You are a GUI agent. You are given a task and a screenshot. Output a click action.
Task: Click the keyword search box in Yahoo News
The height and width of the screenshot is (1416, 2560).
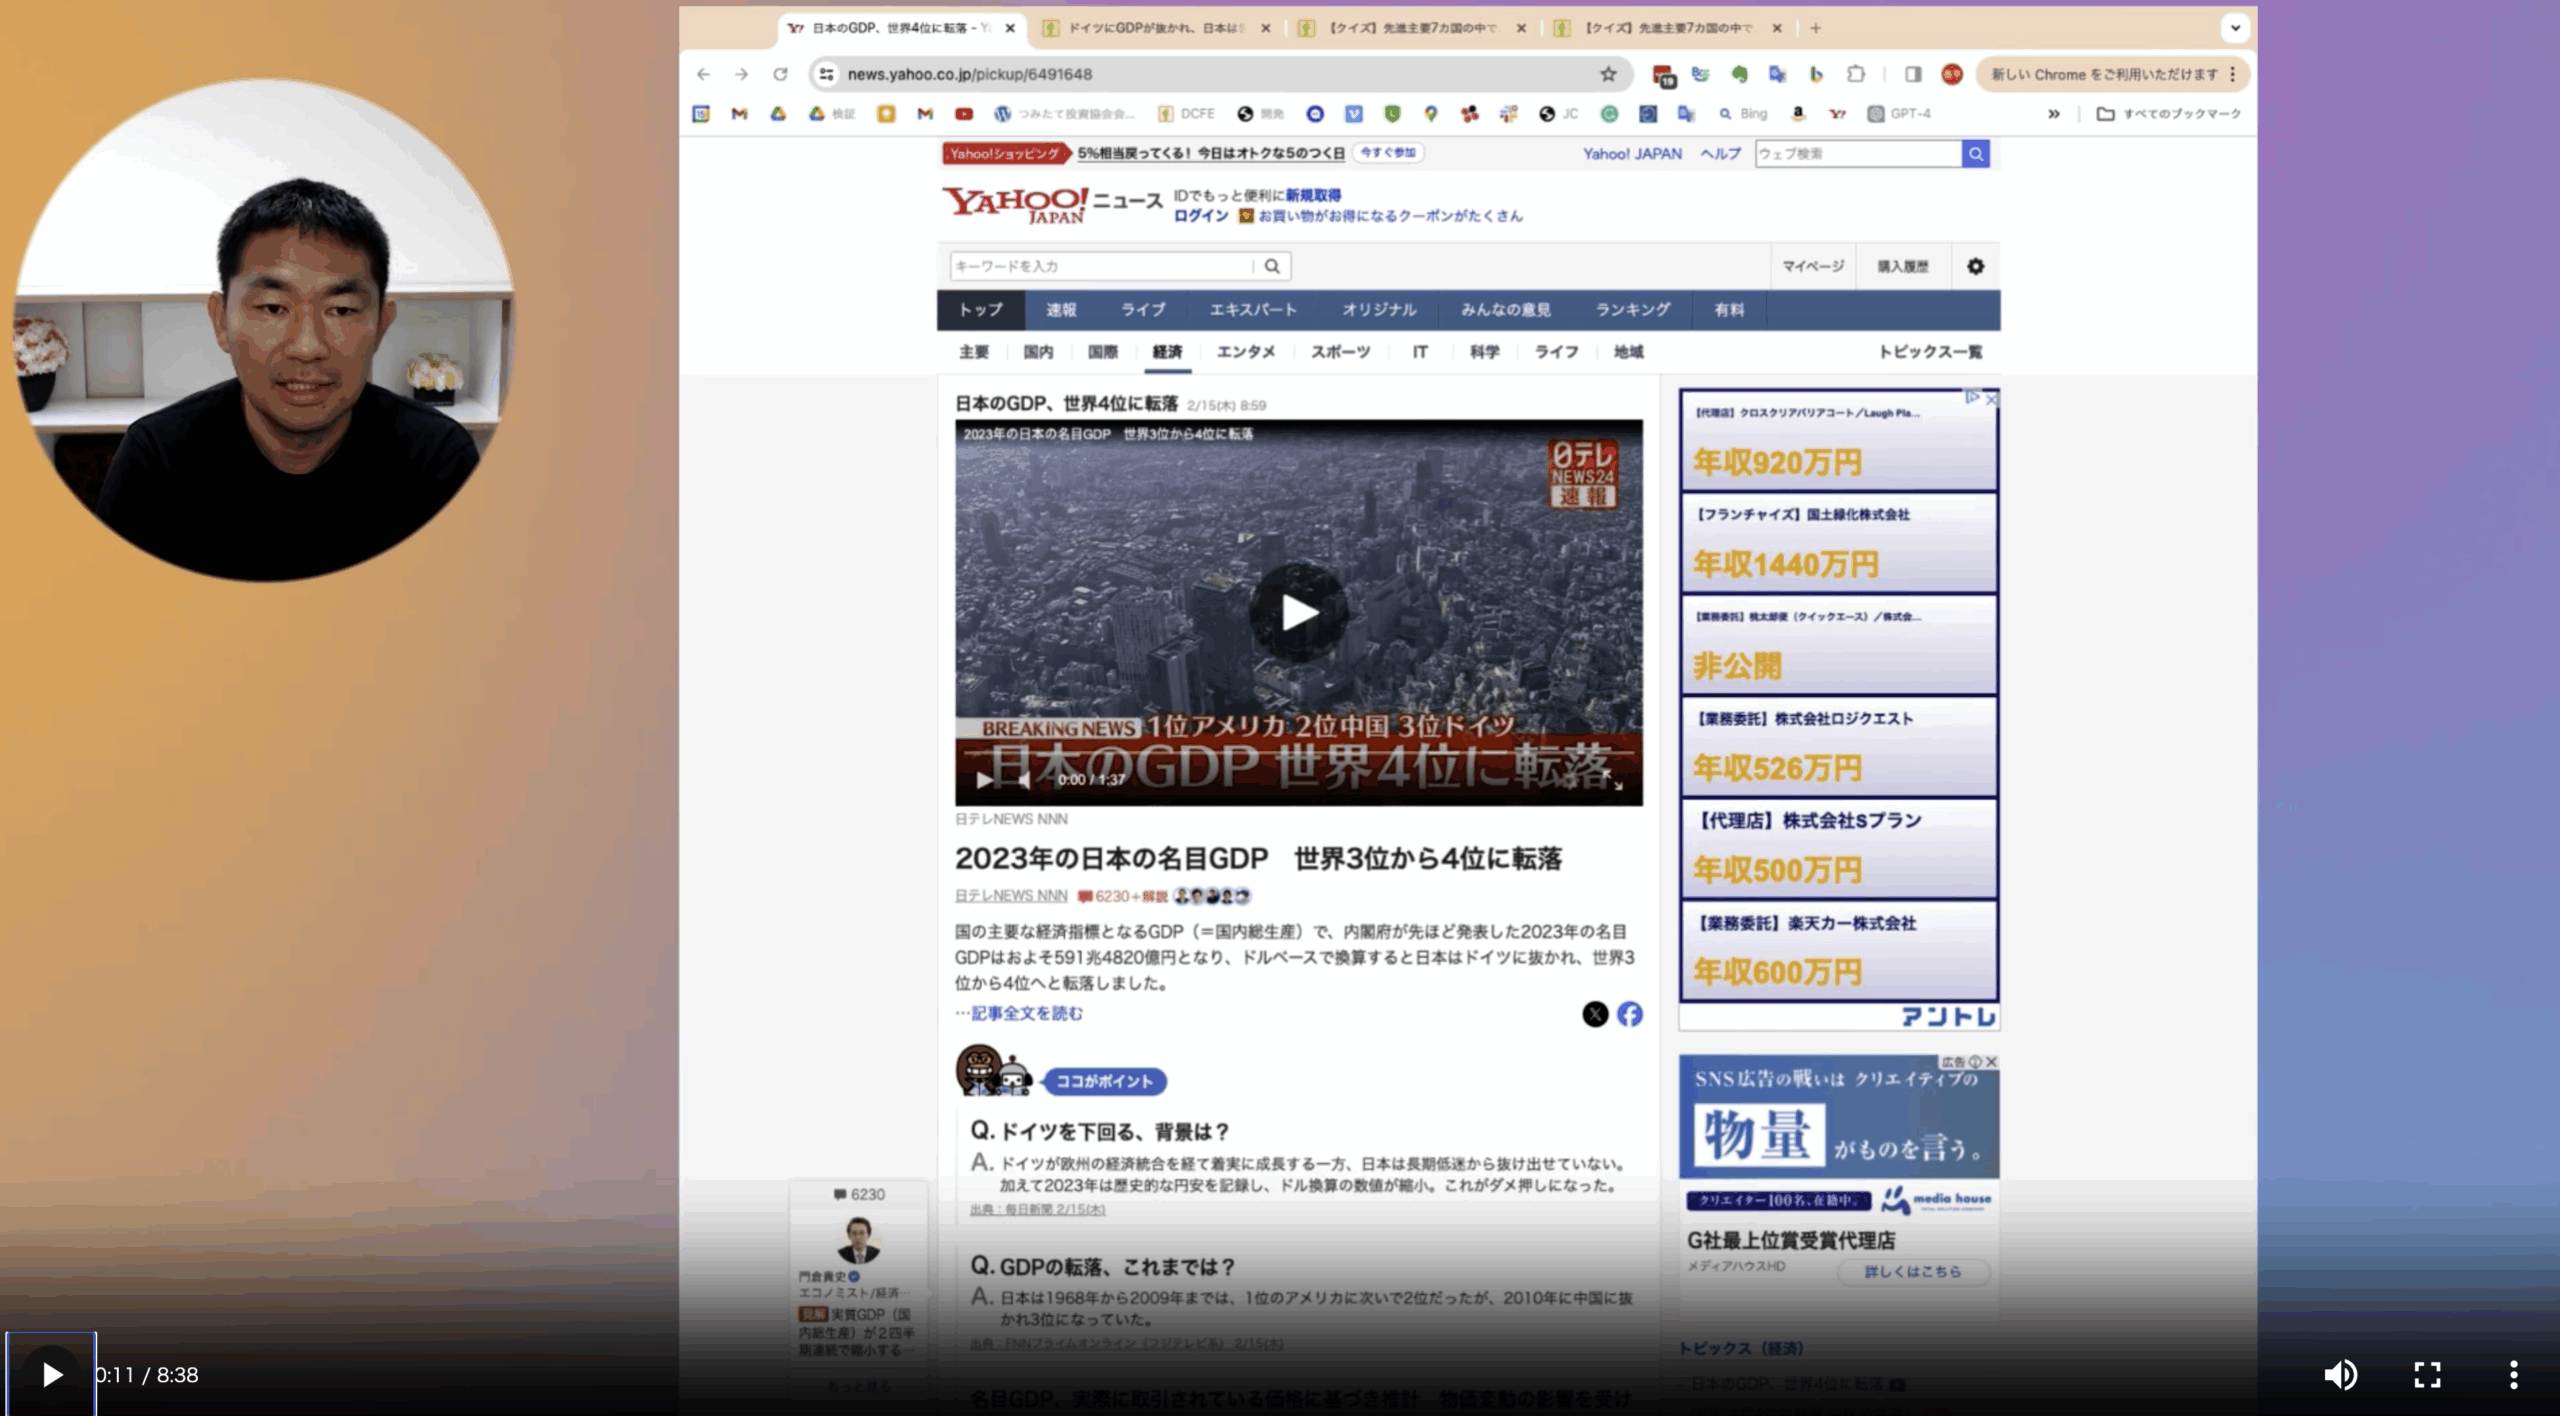1102,266
